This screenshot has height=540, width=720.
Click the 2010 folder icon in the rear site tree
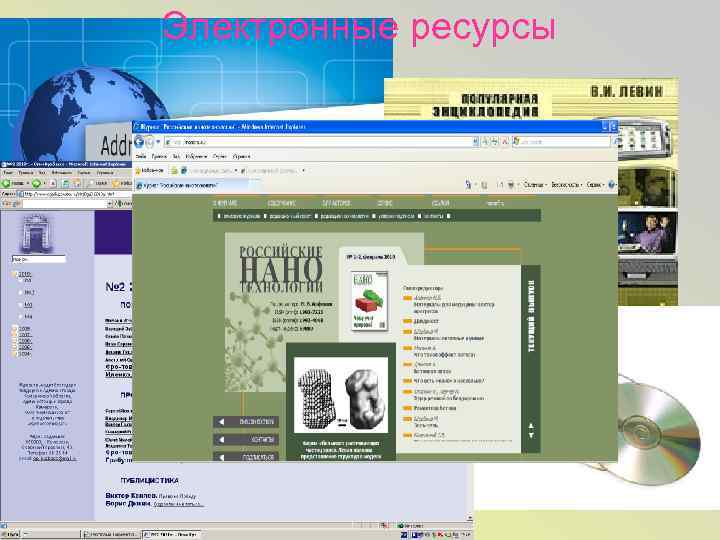(14, 274)
